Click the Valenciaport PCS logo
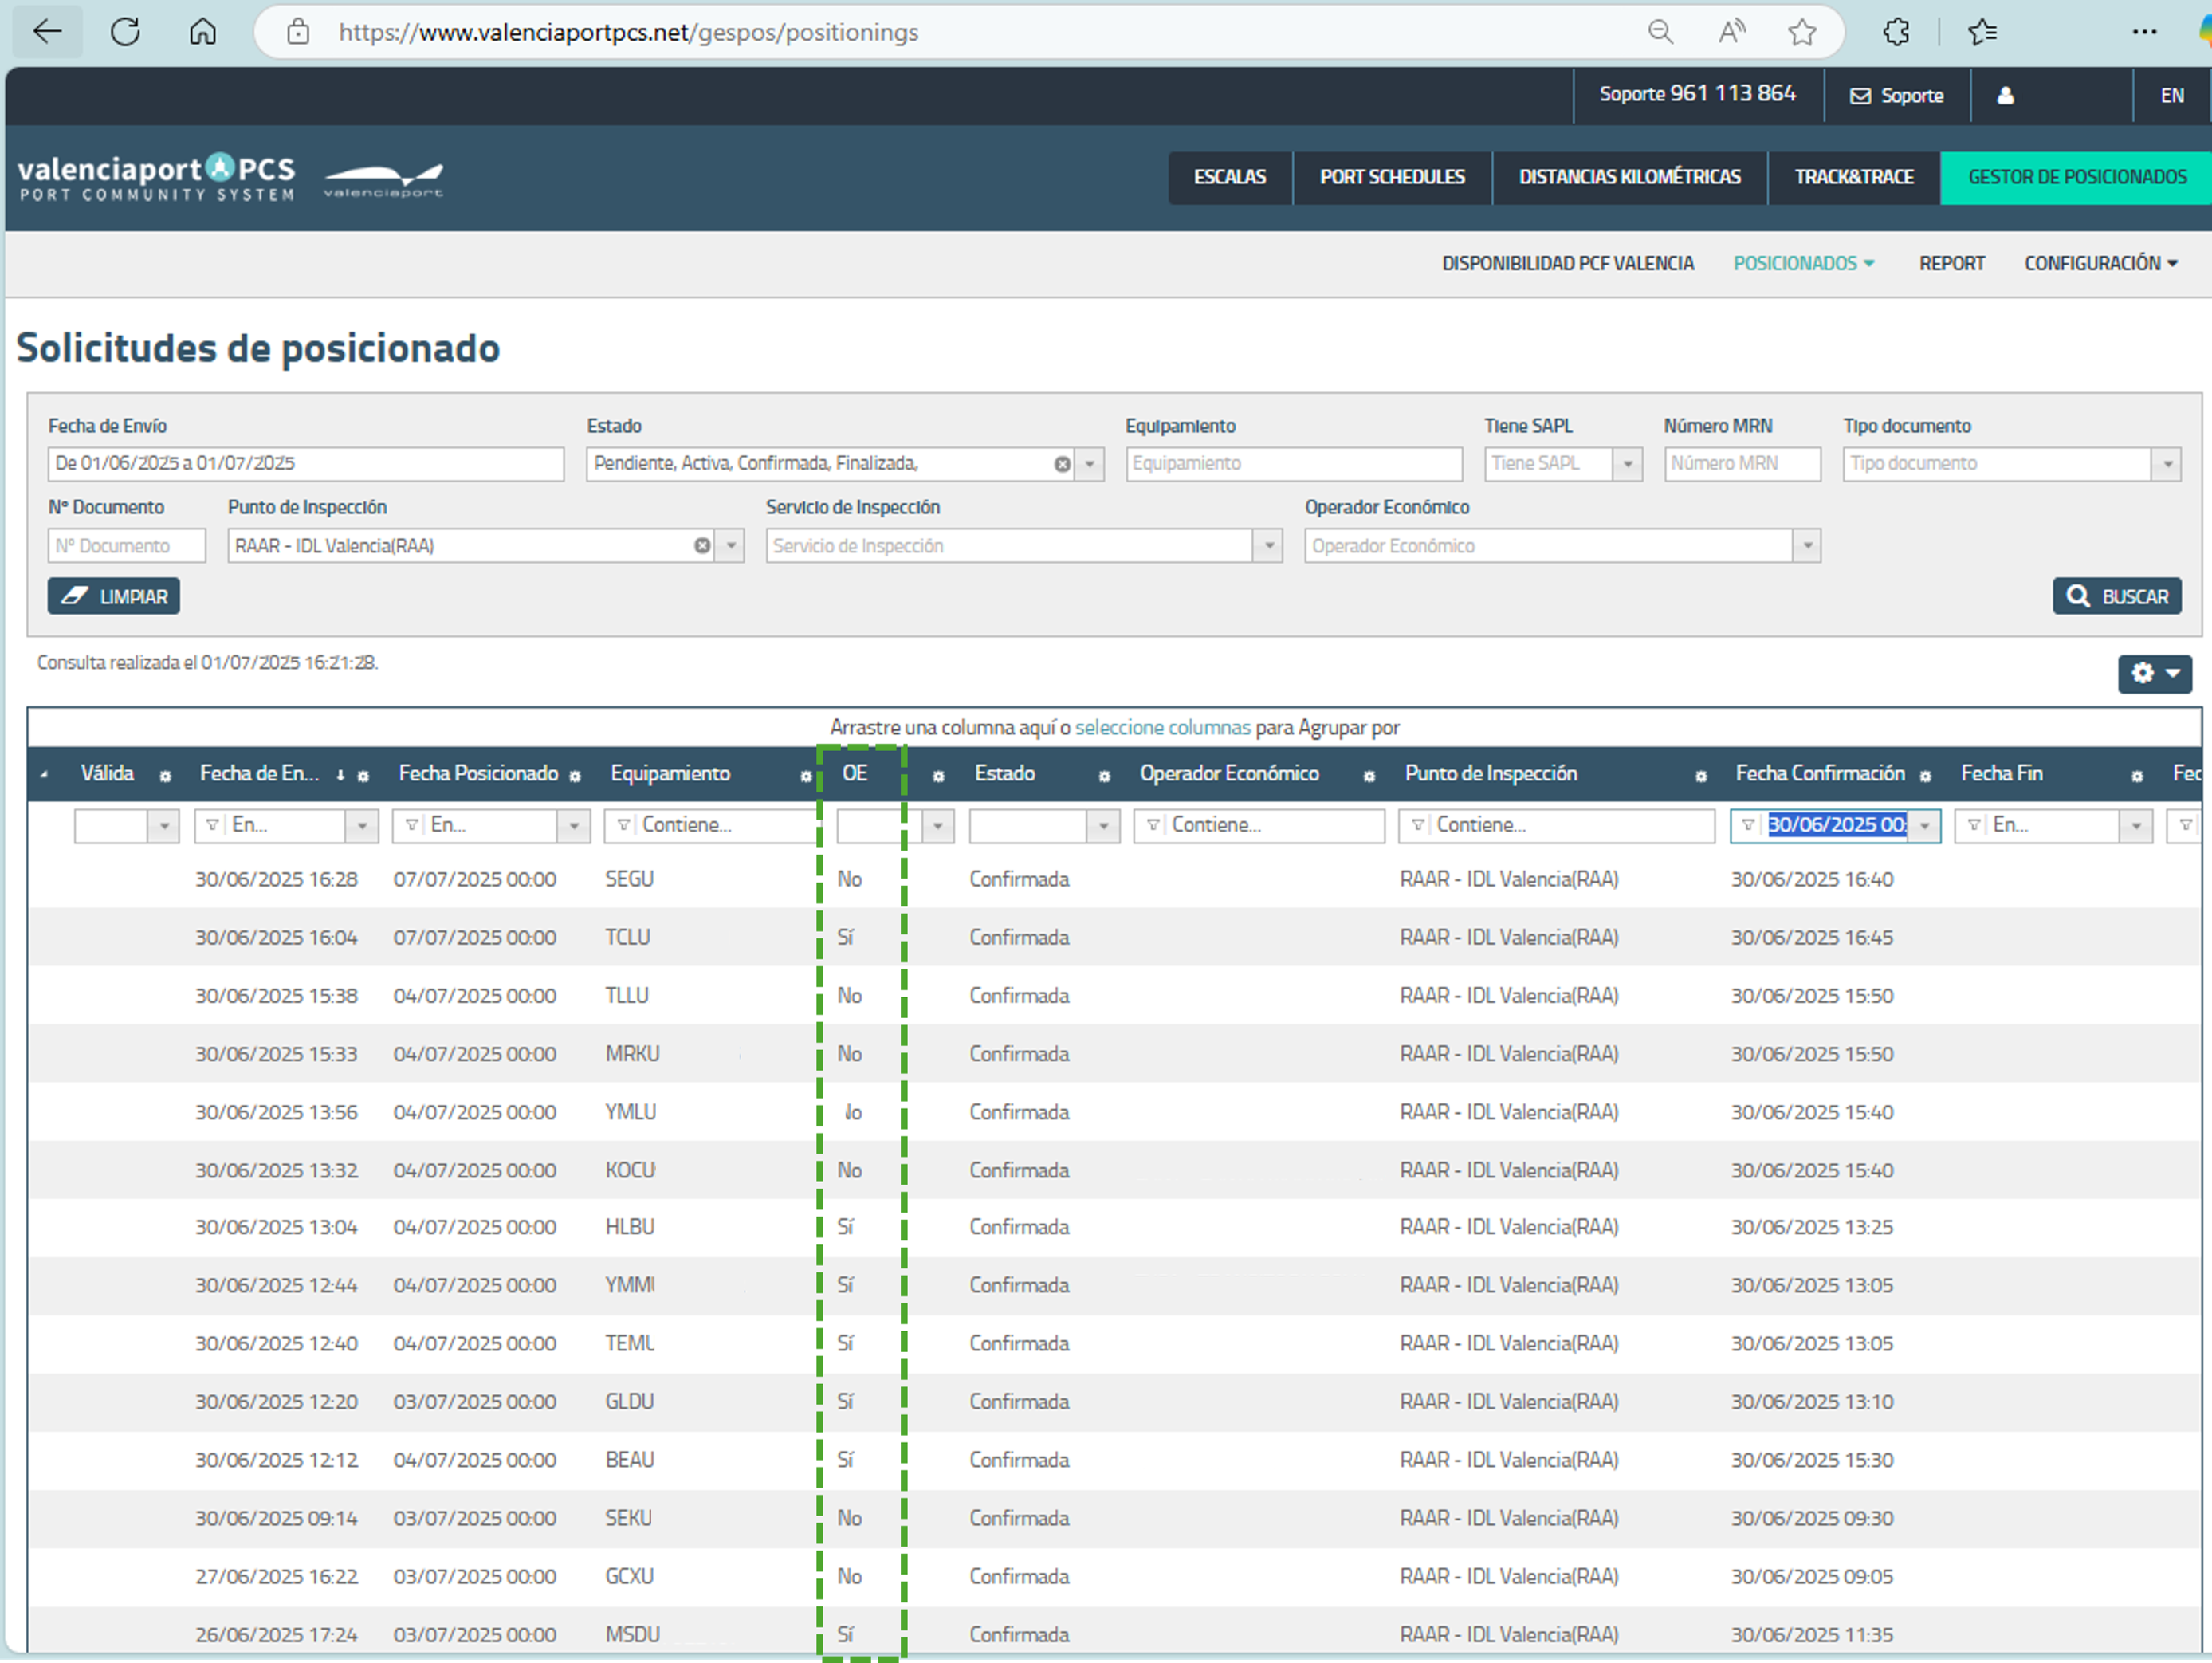Screen dimensions: 2212x1663 click(156, 178)
